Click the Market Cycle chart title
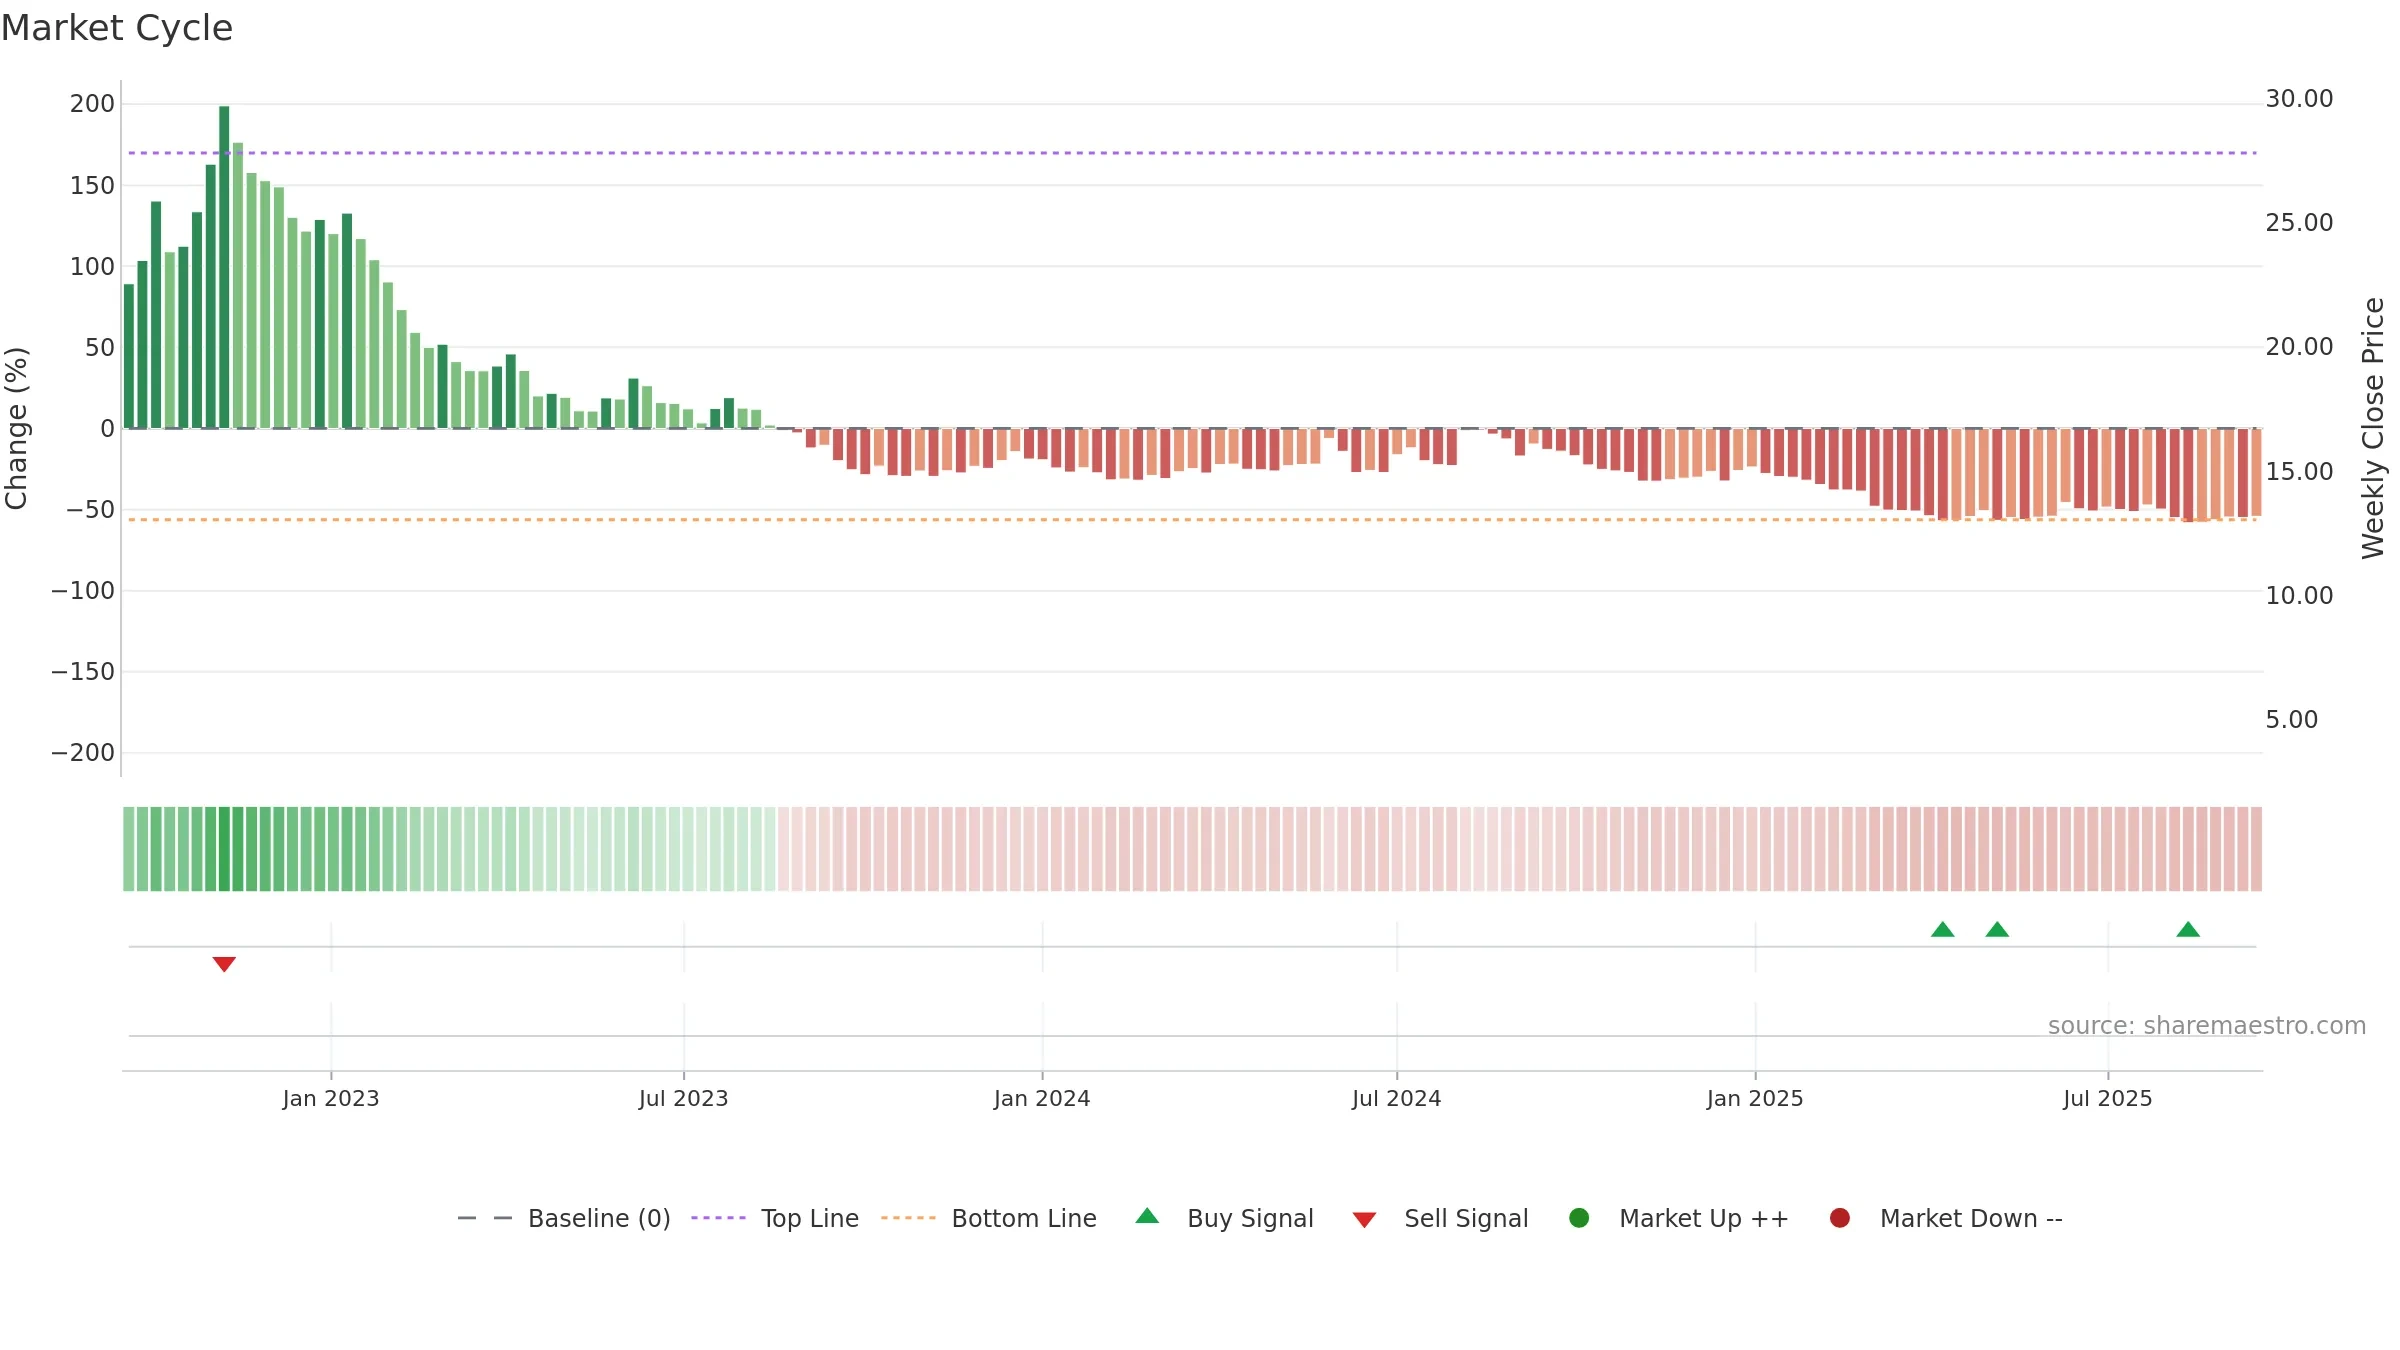This screenshot has height=1350, width=2400. tap(117, 28)
